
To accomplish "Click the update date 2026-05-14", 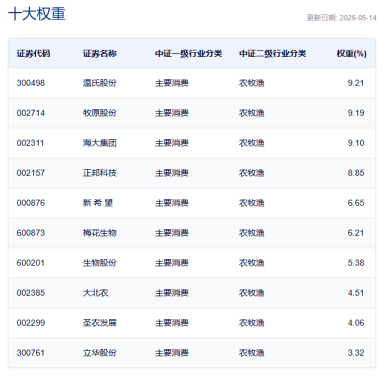I will [x=358, y=18].
